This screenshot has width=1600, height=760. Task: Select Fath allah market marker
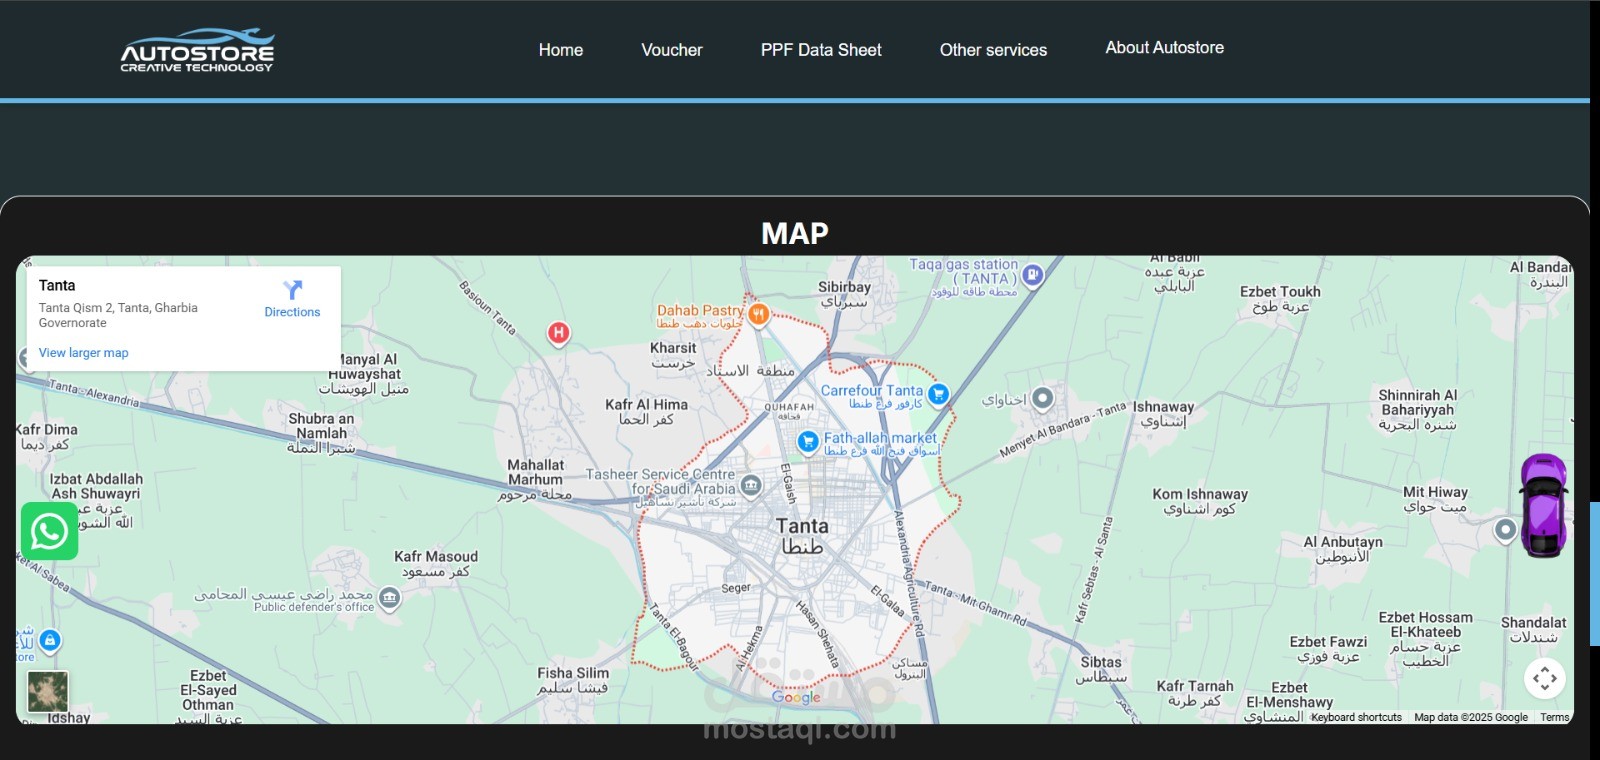click(808, 441)
